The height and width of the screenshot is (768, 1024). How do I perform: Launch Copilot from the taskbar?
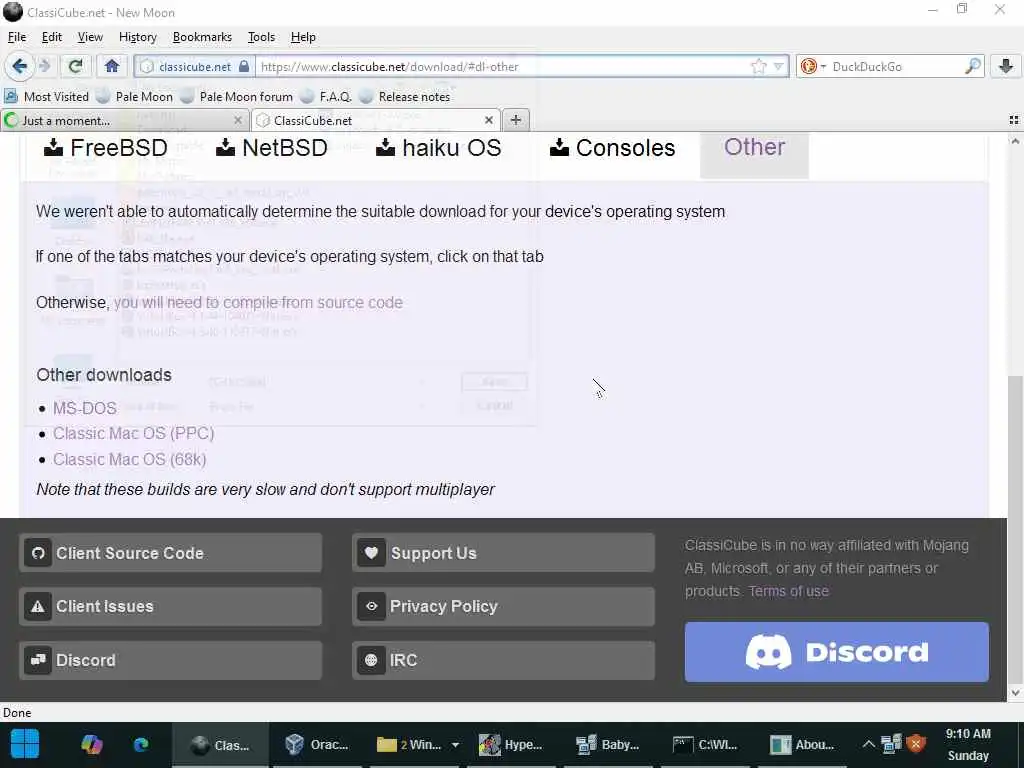tap(91, 744)
